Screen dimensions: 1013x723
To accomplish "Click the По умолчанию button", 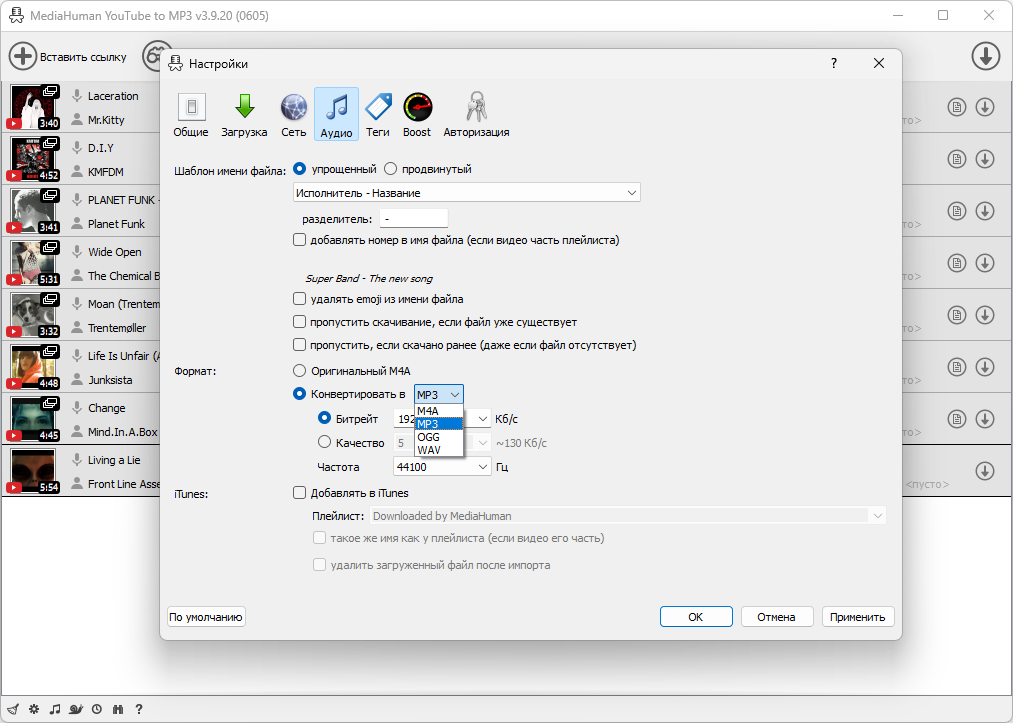I will click(x=206, y=616).
